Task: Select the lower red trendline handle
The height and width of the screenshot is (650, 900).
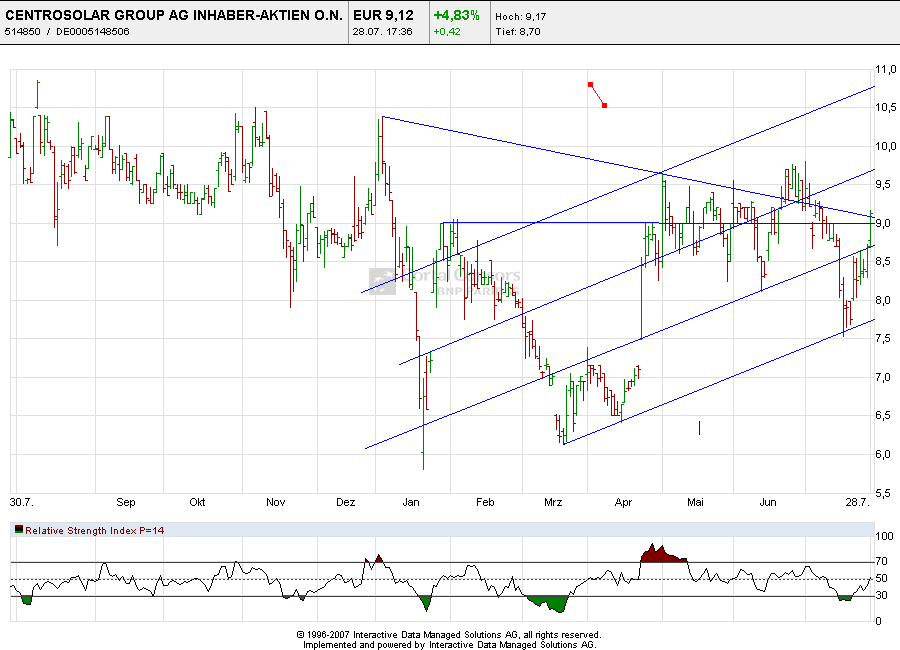Action: (x=604, y=105)
